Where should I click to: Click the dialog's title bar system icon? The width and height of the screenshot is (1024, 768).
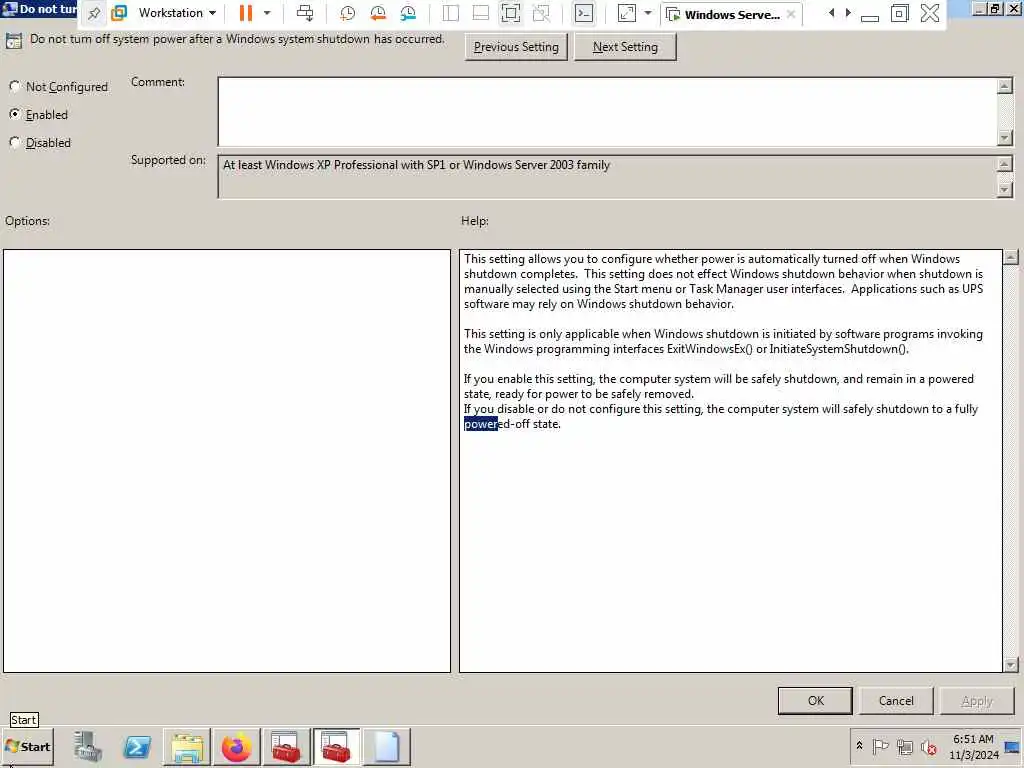pyautogui.click(x=10, y=9)
